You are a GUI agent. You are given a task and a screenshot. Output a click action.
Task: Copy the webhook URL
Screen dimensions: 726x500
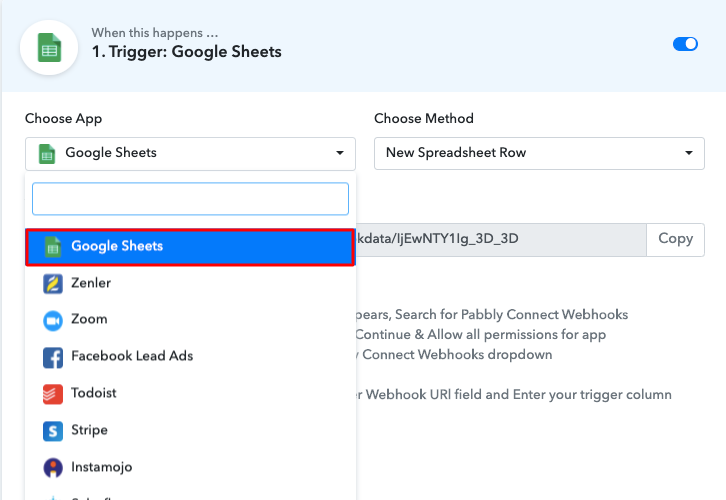(x=676, y=239)
